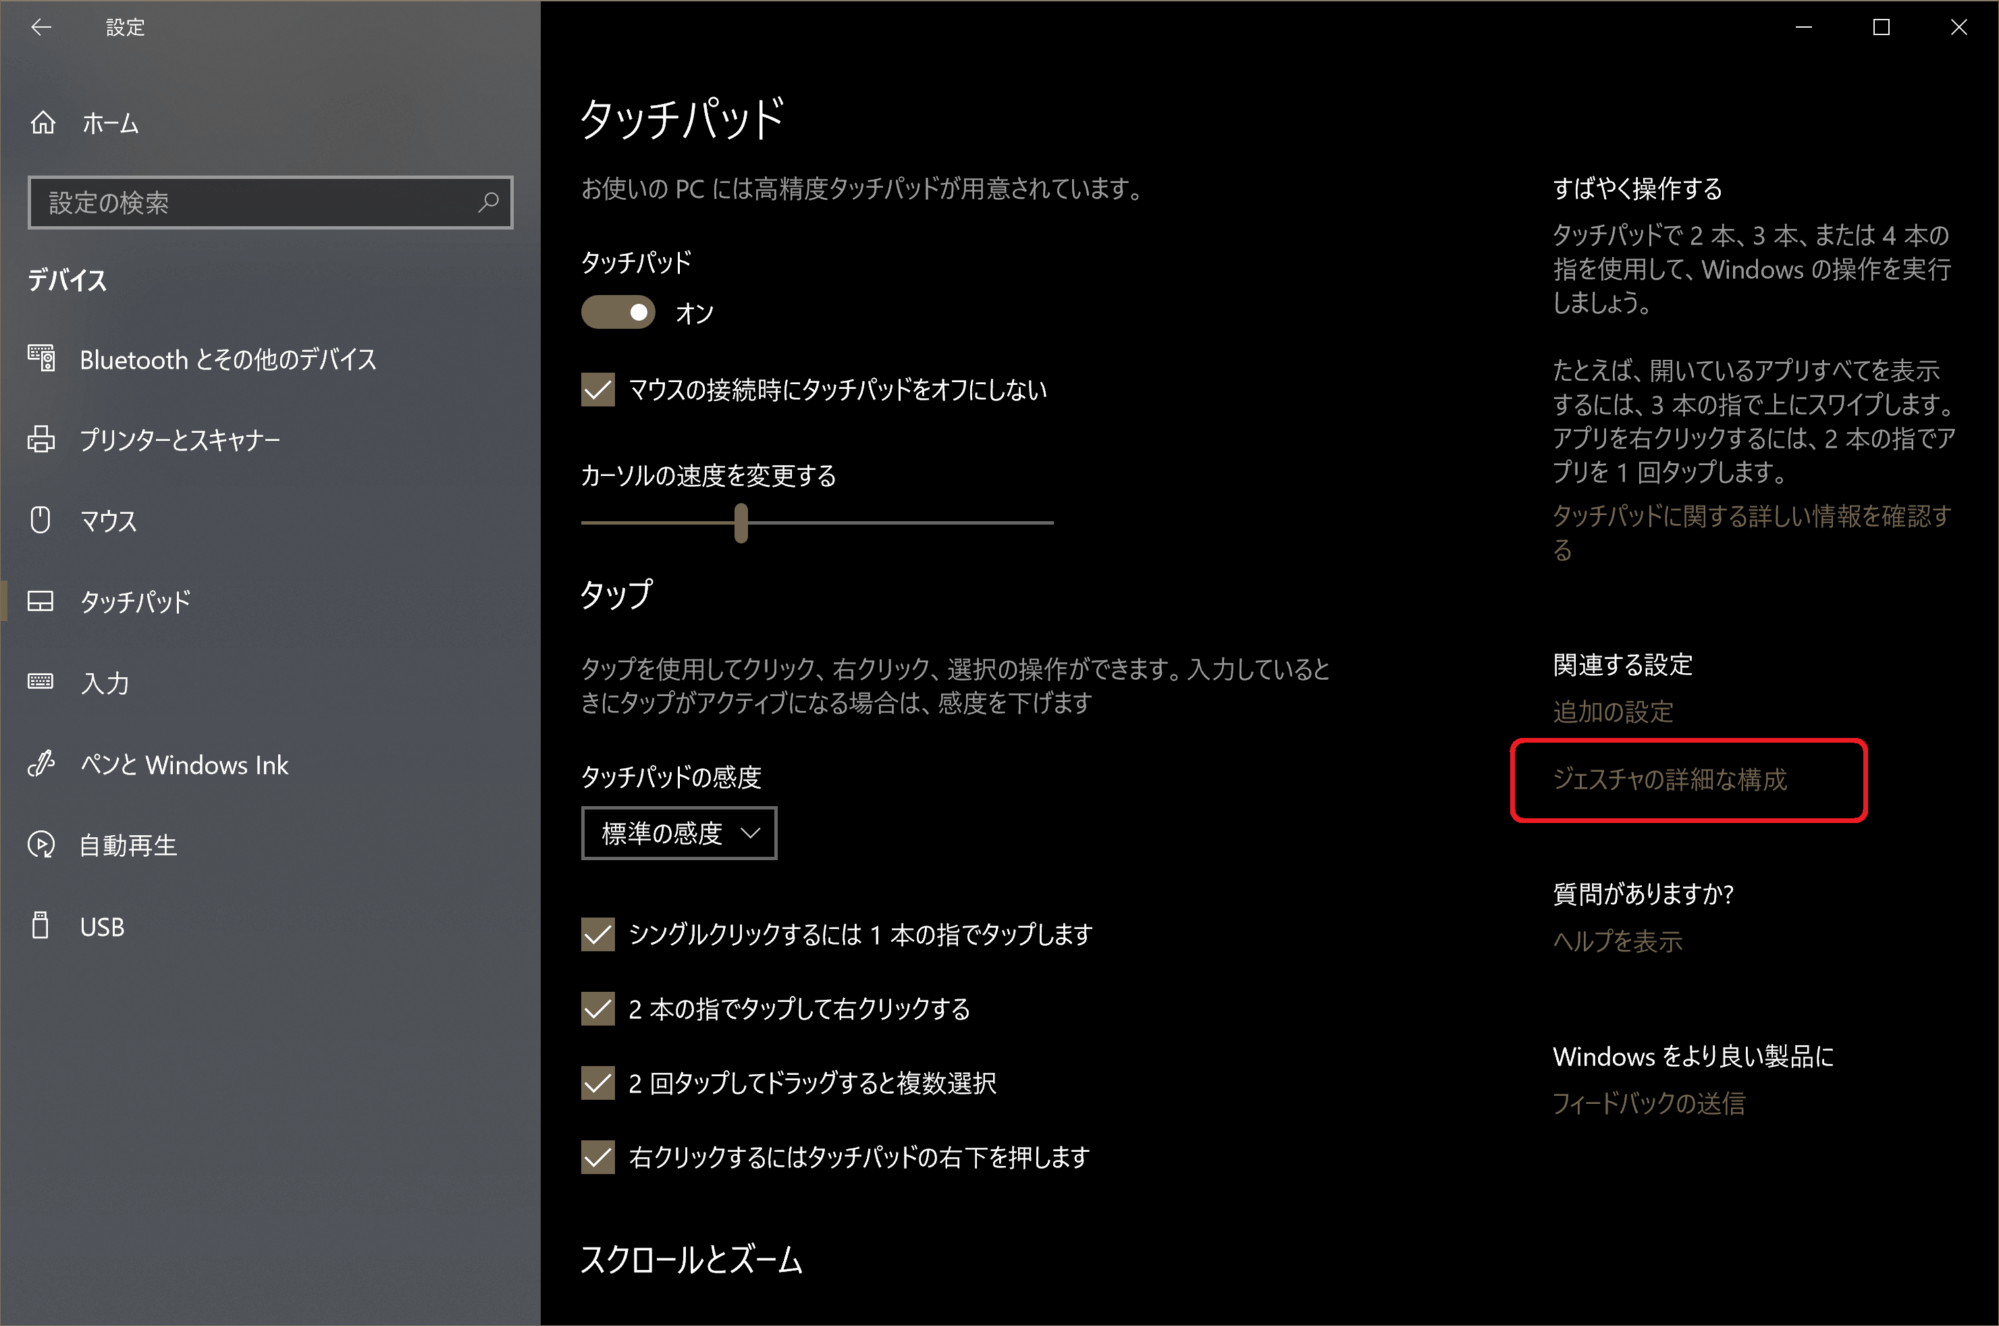This screenshot has width=1999, height=1326.
Task: Click the pen and Windows Ink icon
Action: point(41,763)
